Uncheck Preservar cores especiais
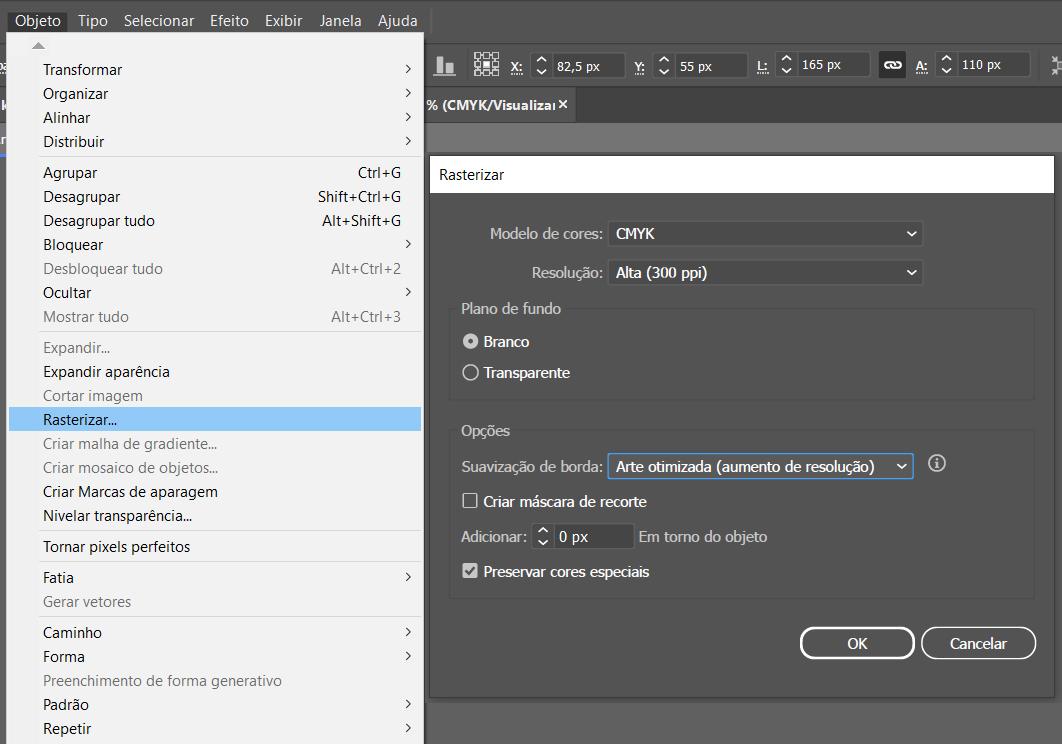1062x744 pixels. 470,572
